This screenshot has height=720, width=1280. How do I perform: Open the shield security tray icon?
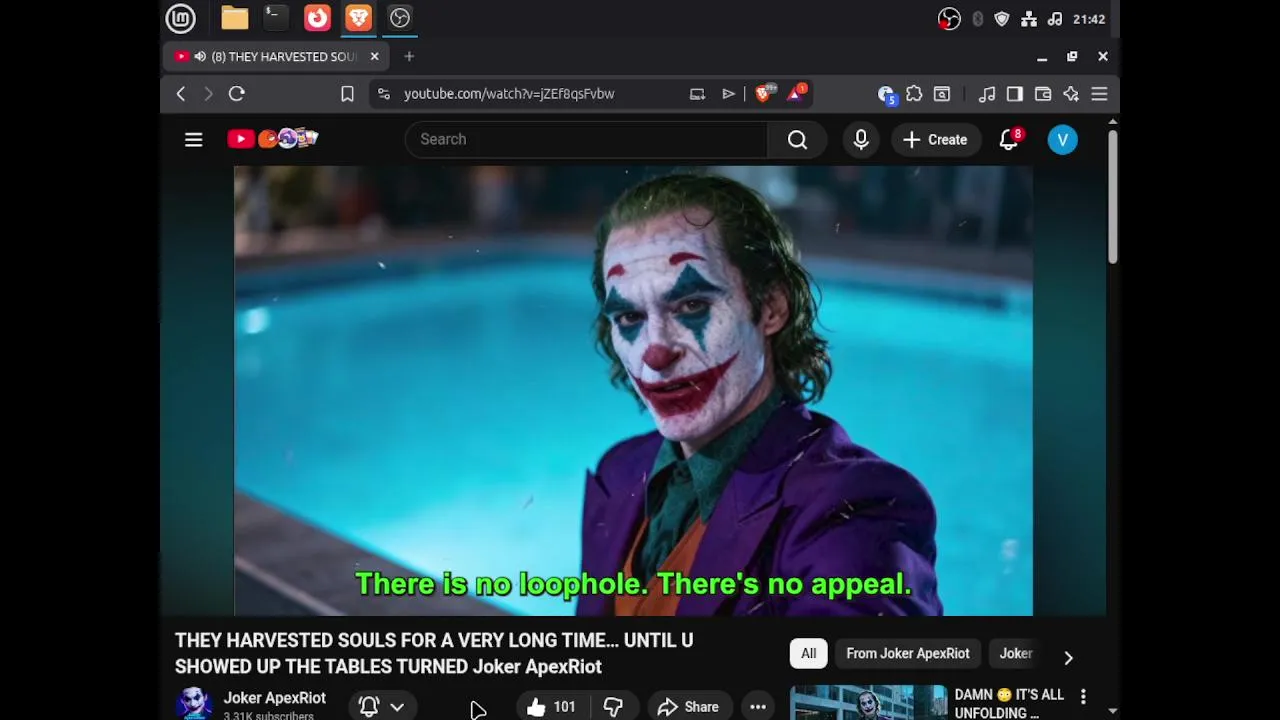pos(1002,19)
